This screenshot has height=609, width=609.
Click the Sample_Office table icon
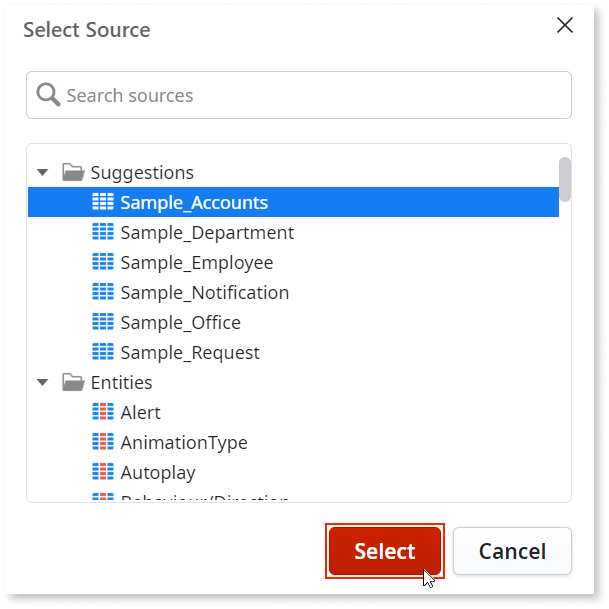tap(102, 322)
